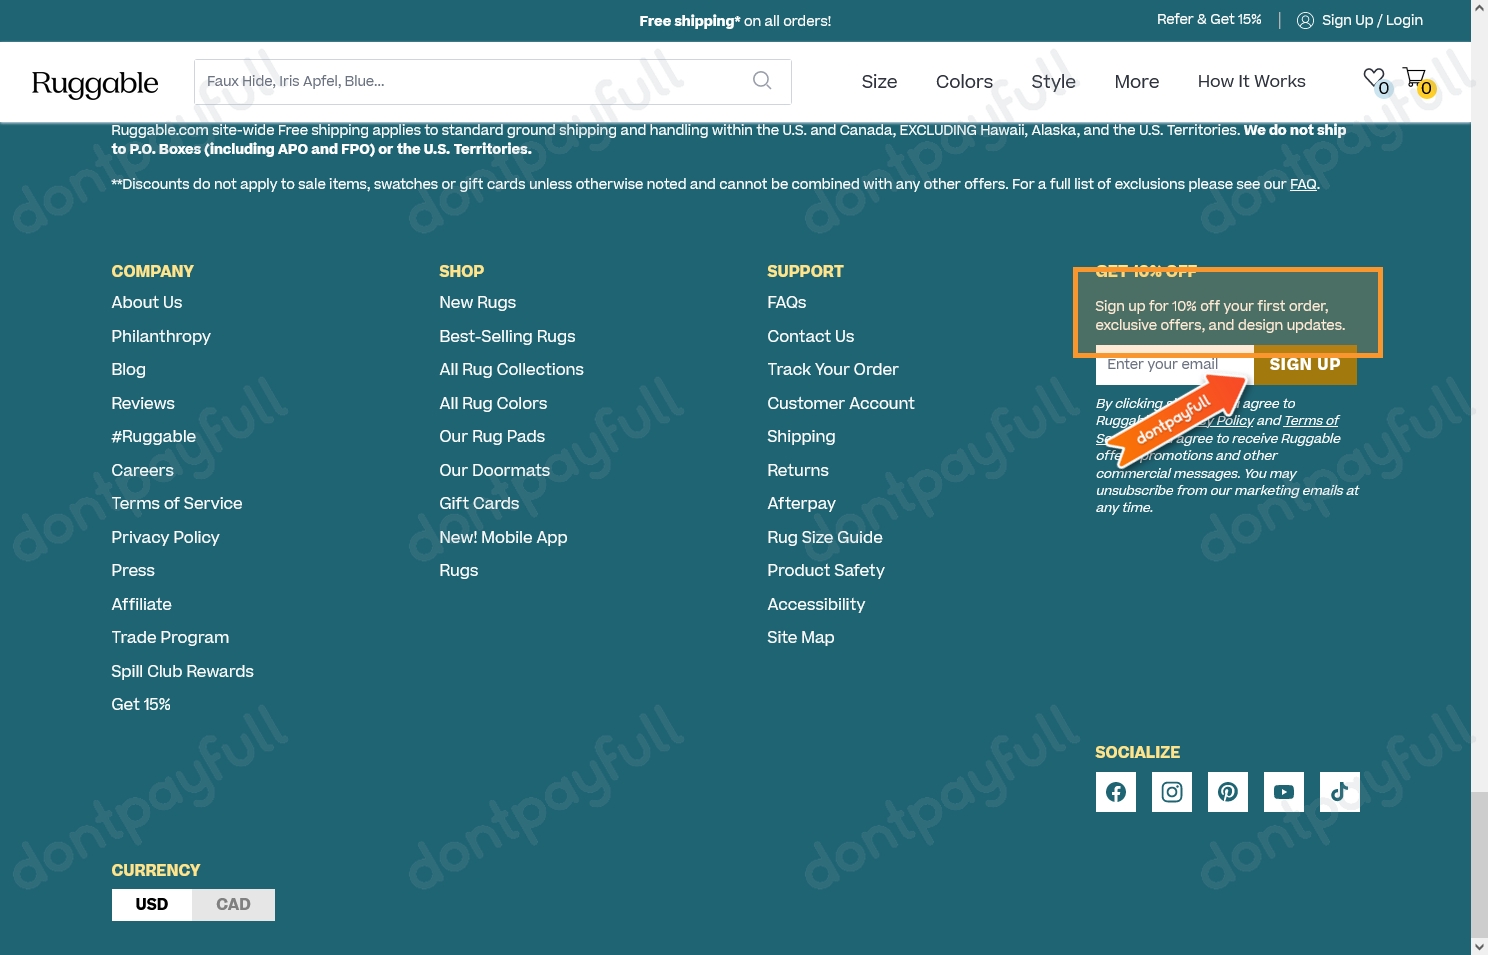Viewport: 1488px width, 955px height.
Task: Open FAQs support link
Action: (x=787, y=302)
